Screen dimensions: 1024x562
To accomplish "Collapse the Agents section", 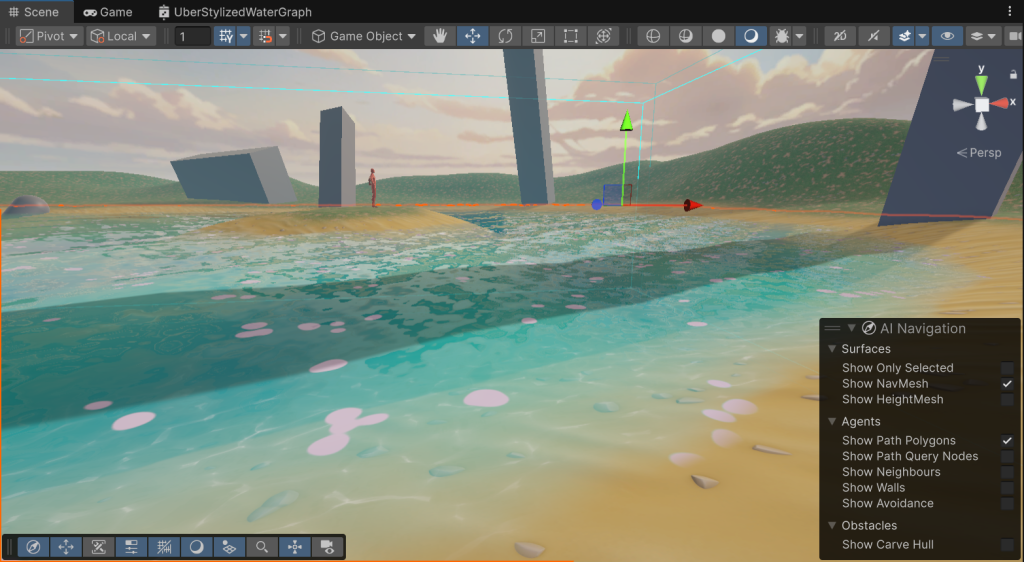I will pyautogui.click(x=833, y=422).
